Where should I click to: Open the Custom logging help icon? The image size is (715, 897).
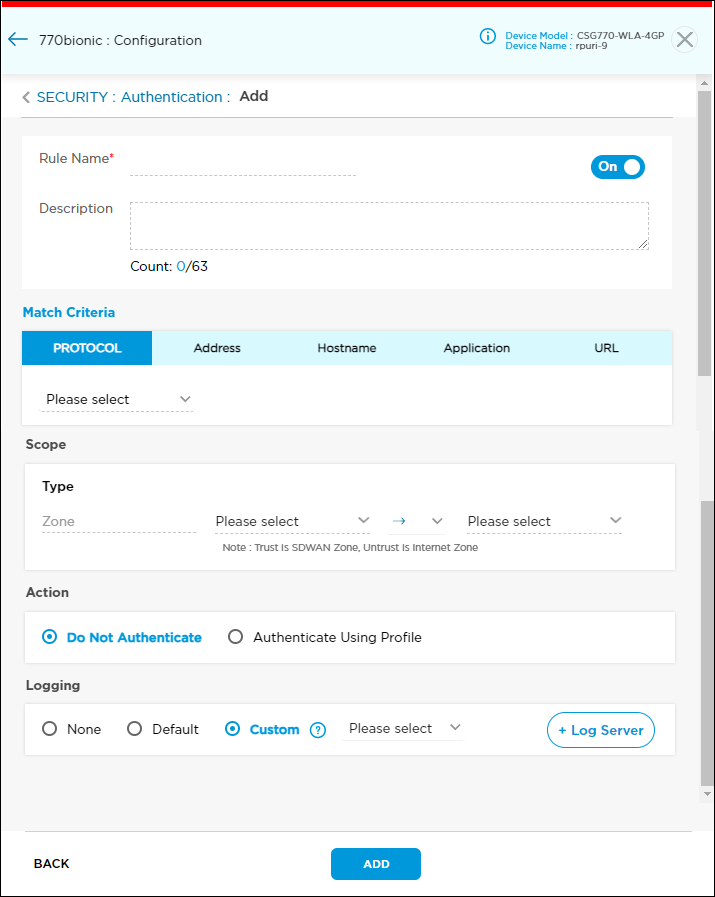(x=317, y=730)
